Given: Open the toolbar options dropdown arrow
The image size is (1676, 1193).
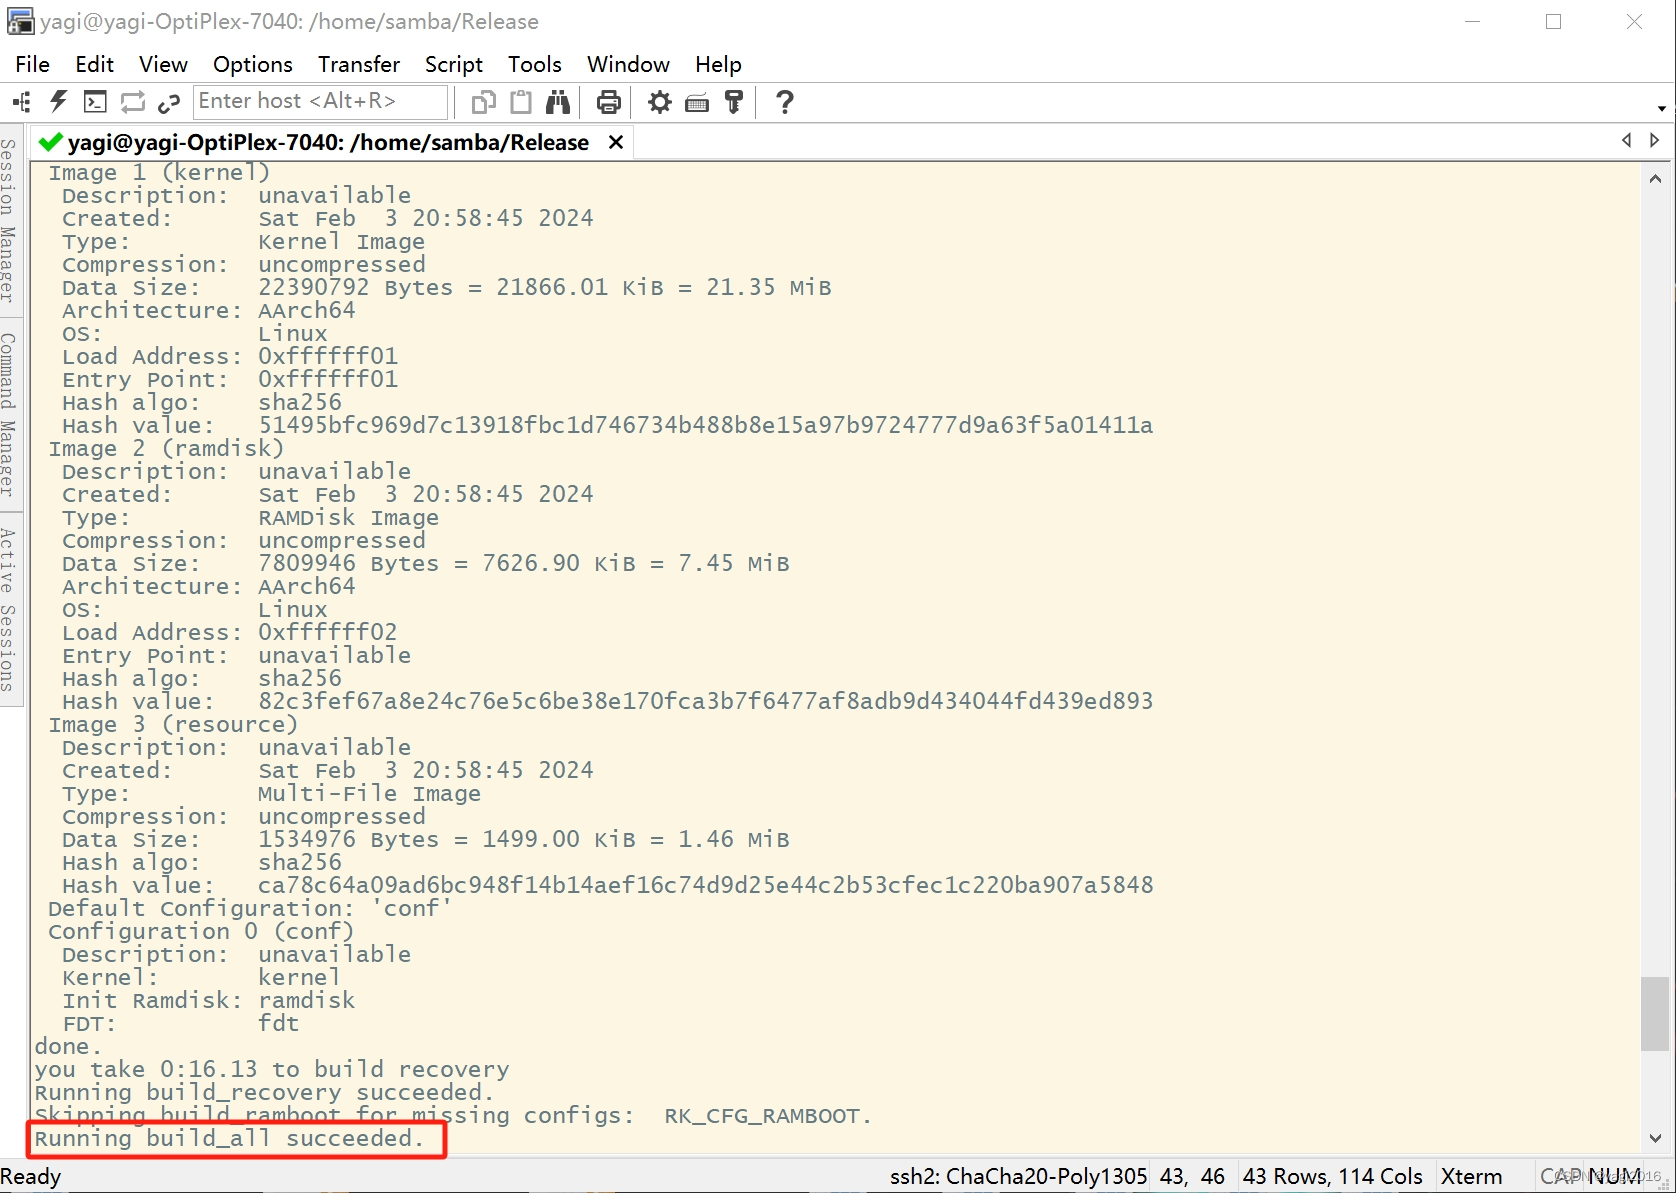Looking at the screenshot, I should 1661,108.
